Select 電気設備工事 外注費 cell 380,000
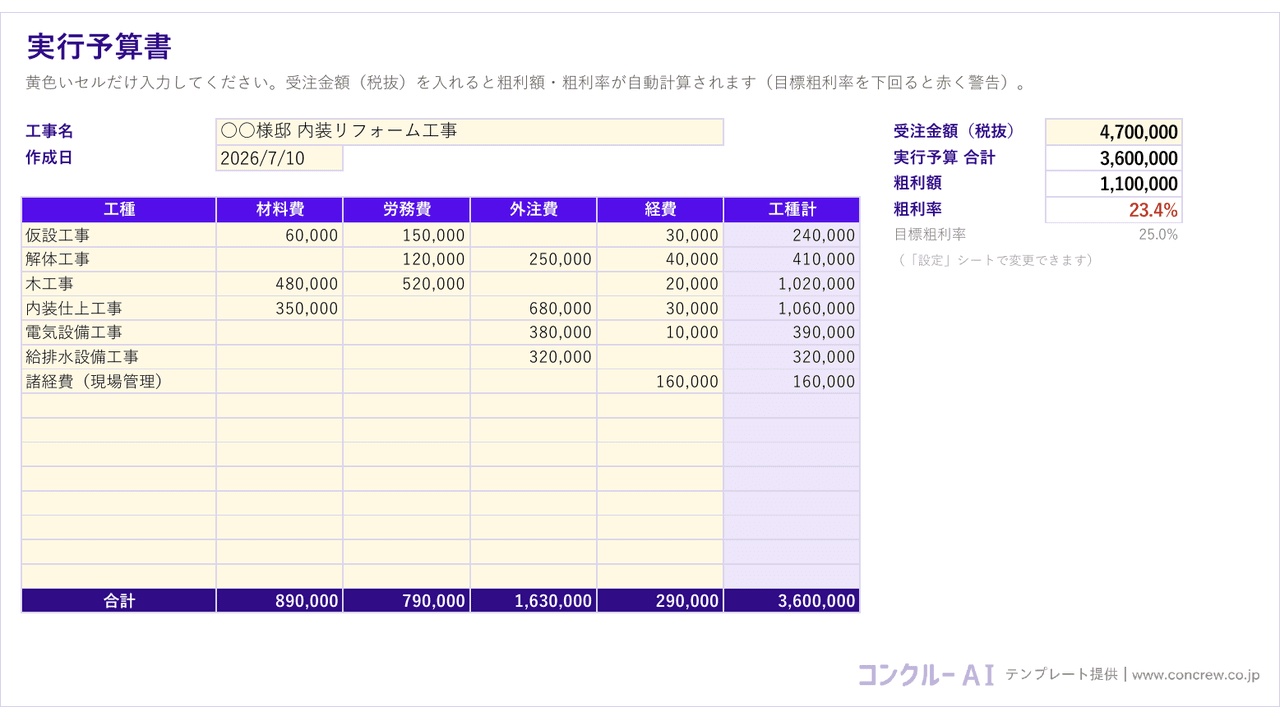The image size is (1280, 720). [534, 332]
